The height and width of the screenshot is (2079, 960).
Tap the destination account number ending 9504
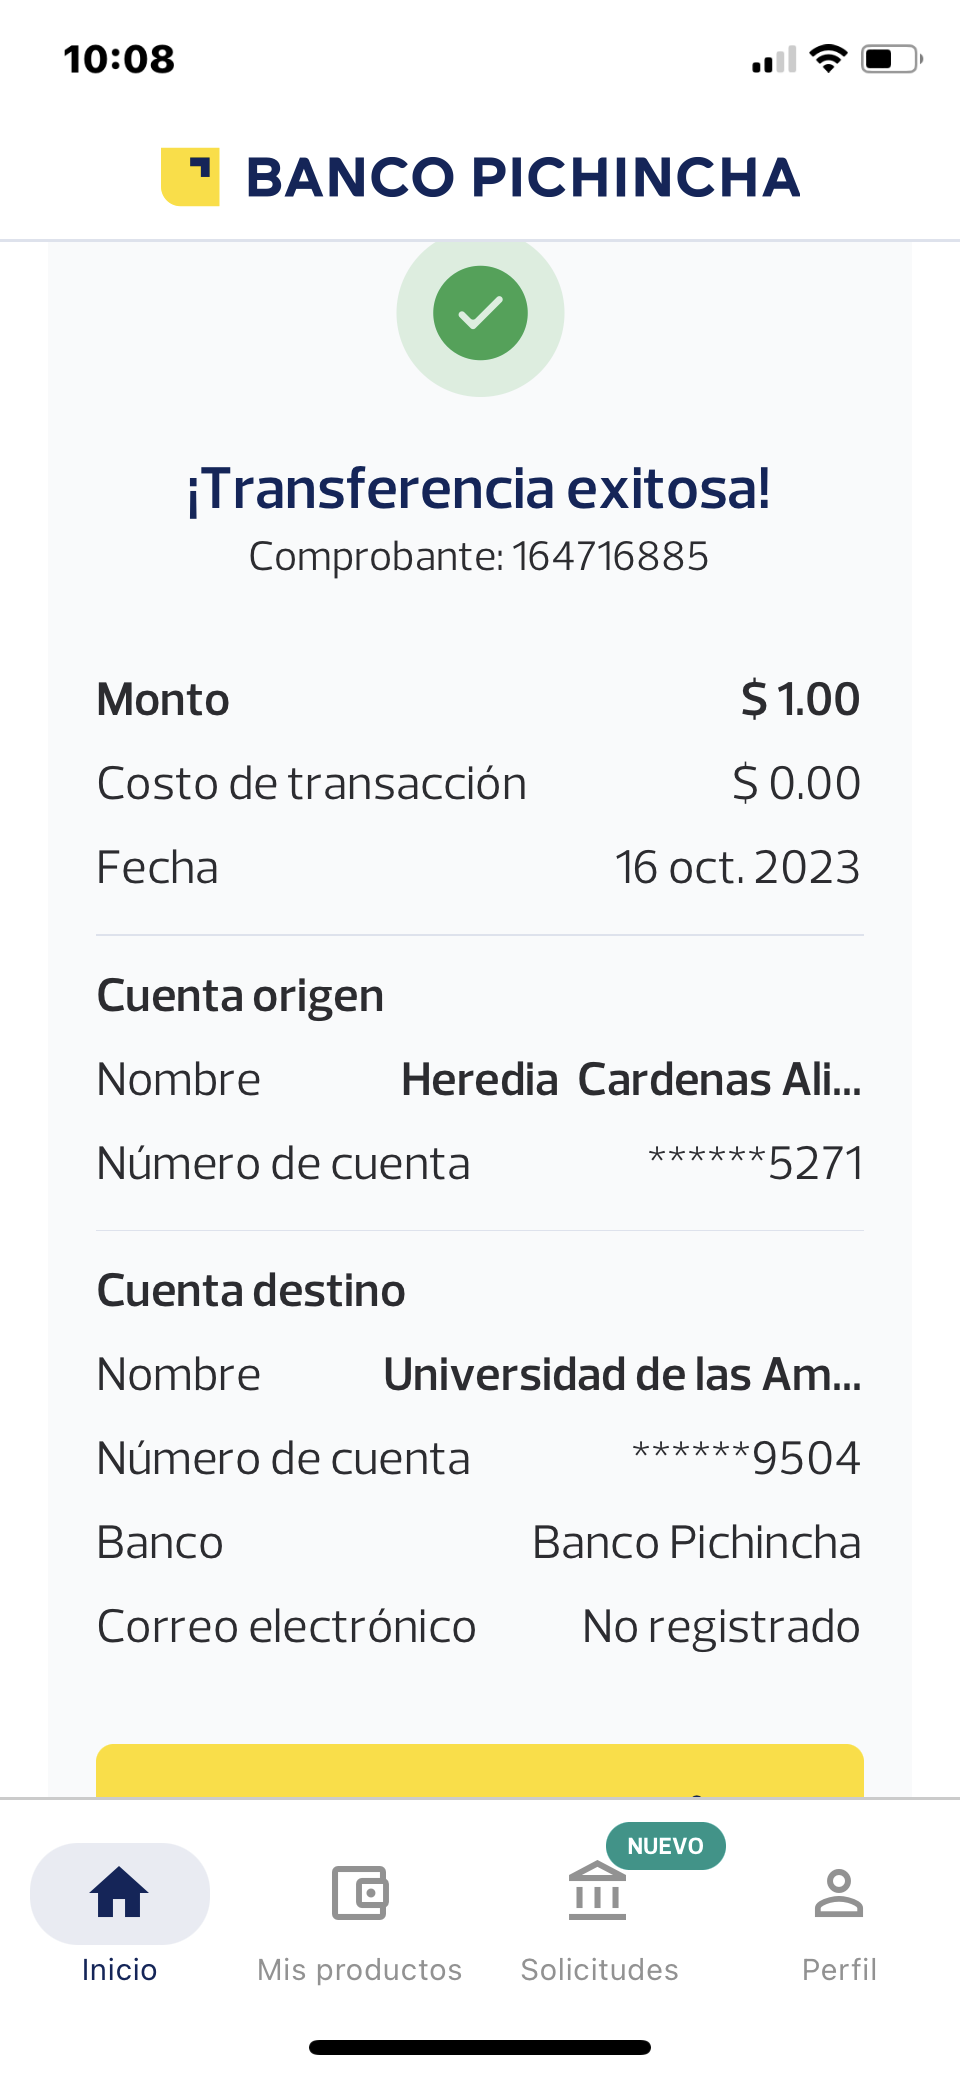point(746,1458)
